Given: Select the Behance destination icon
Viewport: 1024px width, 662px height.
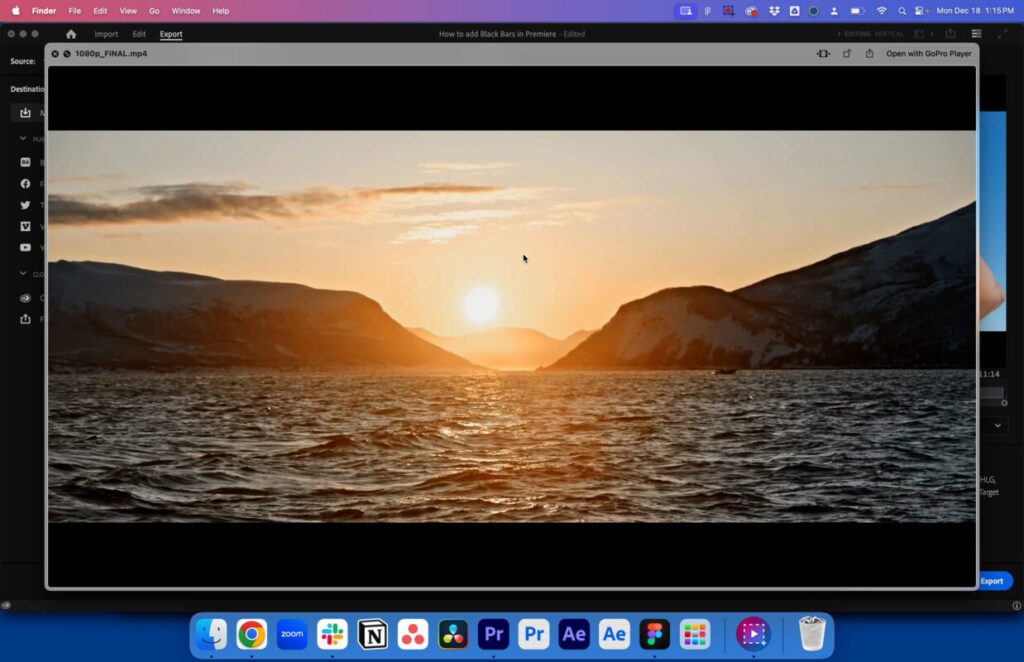Looking at the screenshot, I should 25,162.
